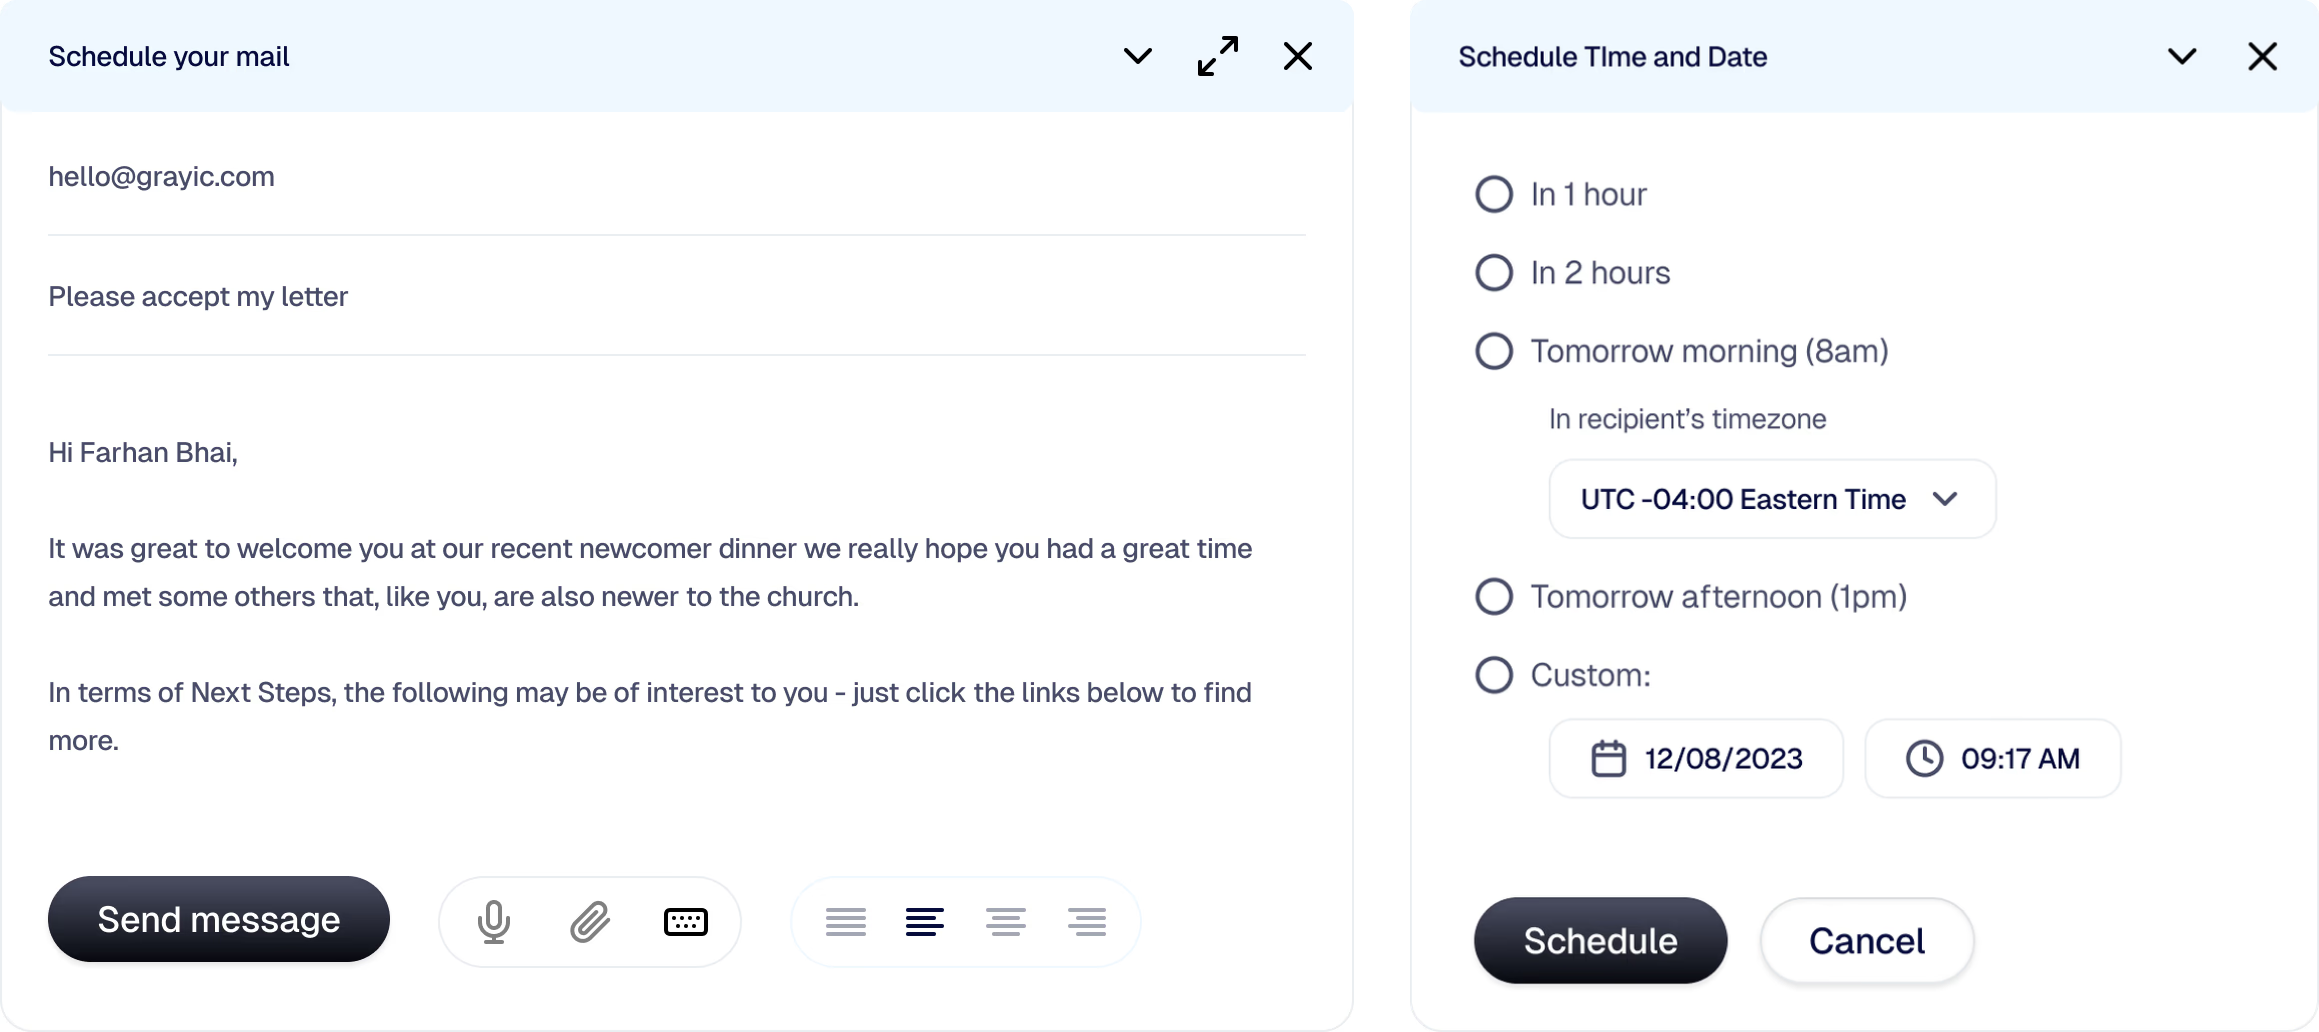
Task: Open the custom date picker field
Action: (x=1695, y=758)
